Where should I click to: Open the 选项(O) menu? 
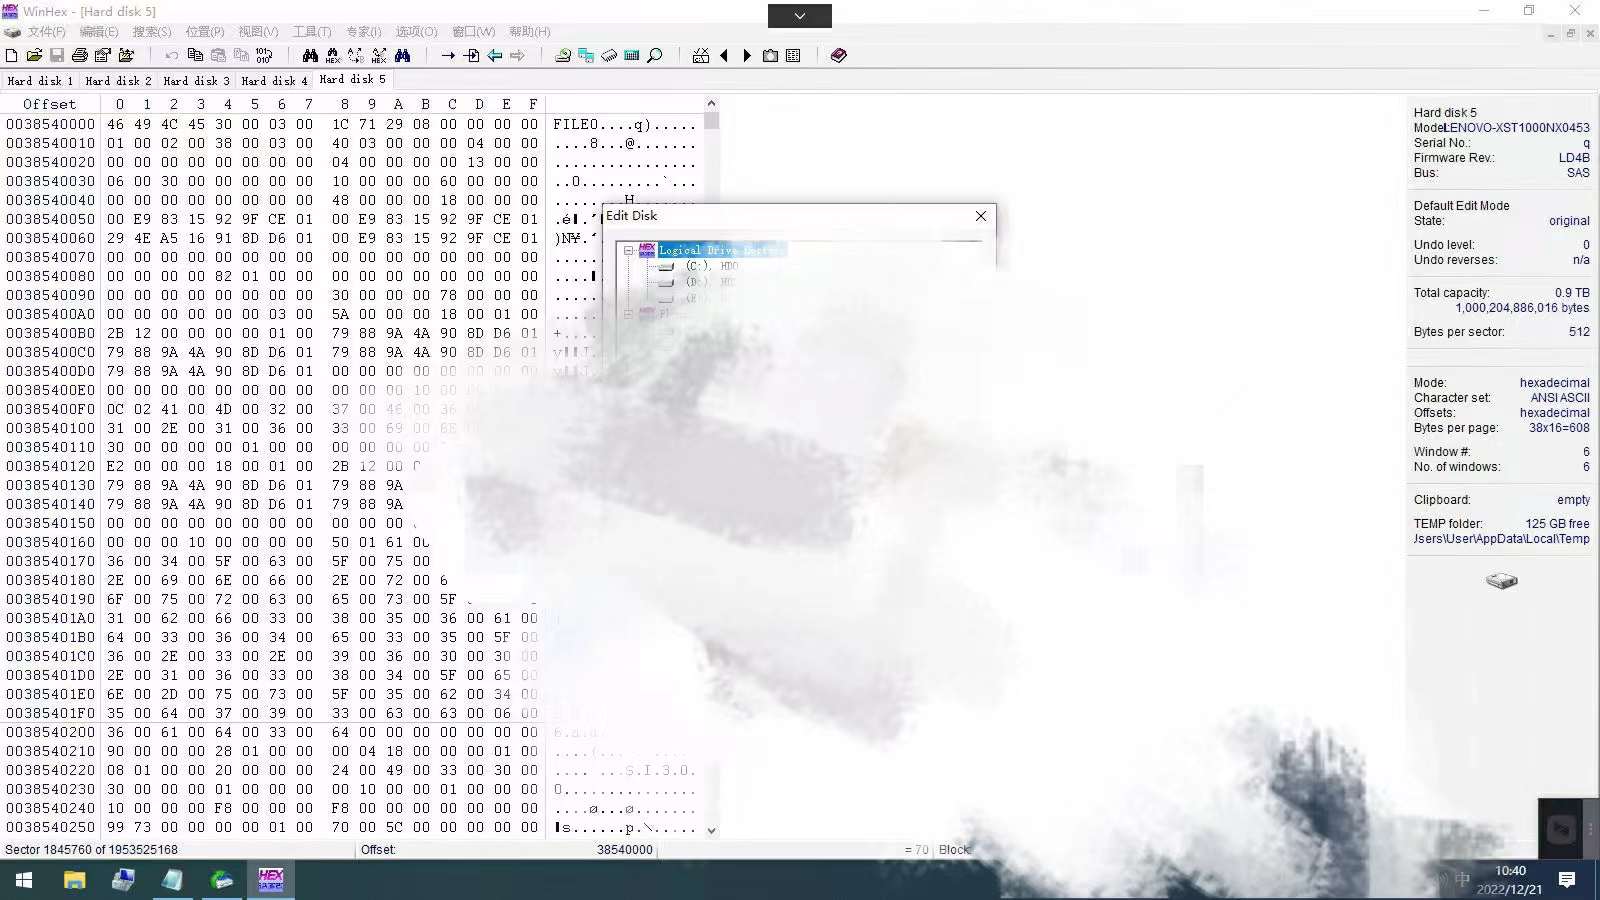point(416,32)
